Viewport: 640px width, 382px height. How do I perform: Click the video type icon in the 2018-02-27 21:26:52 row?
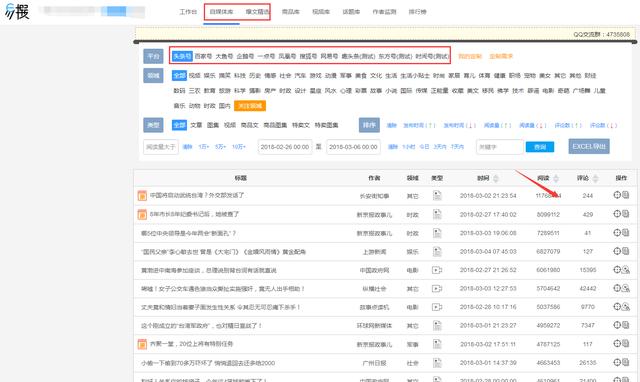(x=437, y=270)
